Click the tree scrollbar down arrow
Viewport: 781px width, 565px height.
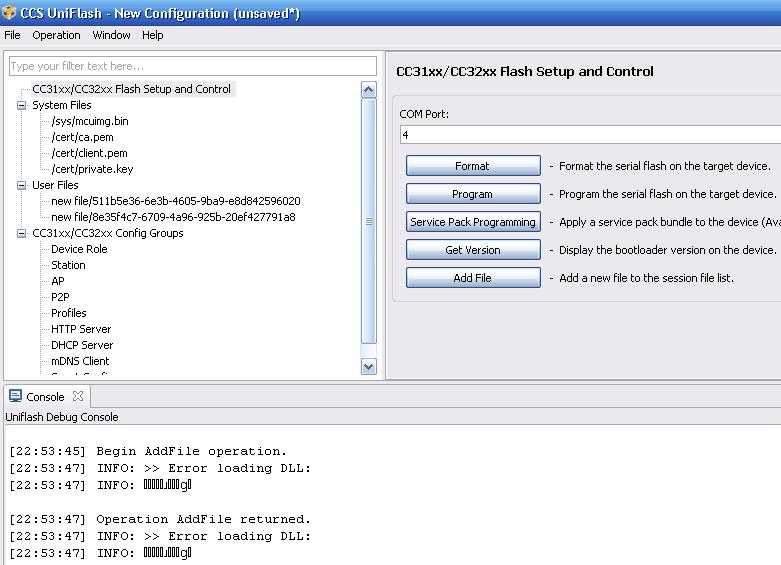click(x=369, y=367)
